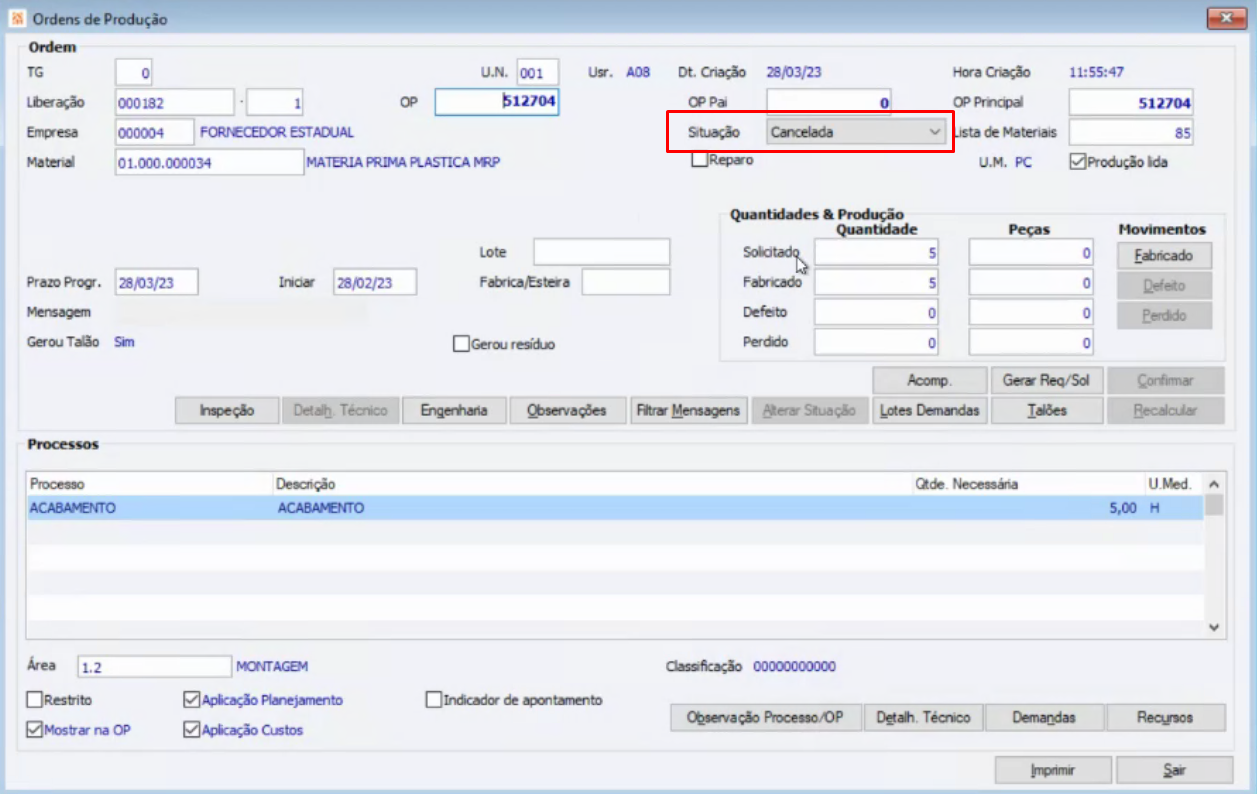Click the Prazo Progr. date field
The height and width of the screenshot is (794, 1257).
pyautogui.click(x=157, y=282)
